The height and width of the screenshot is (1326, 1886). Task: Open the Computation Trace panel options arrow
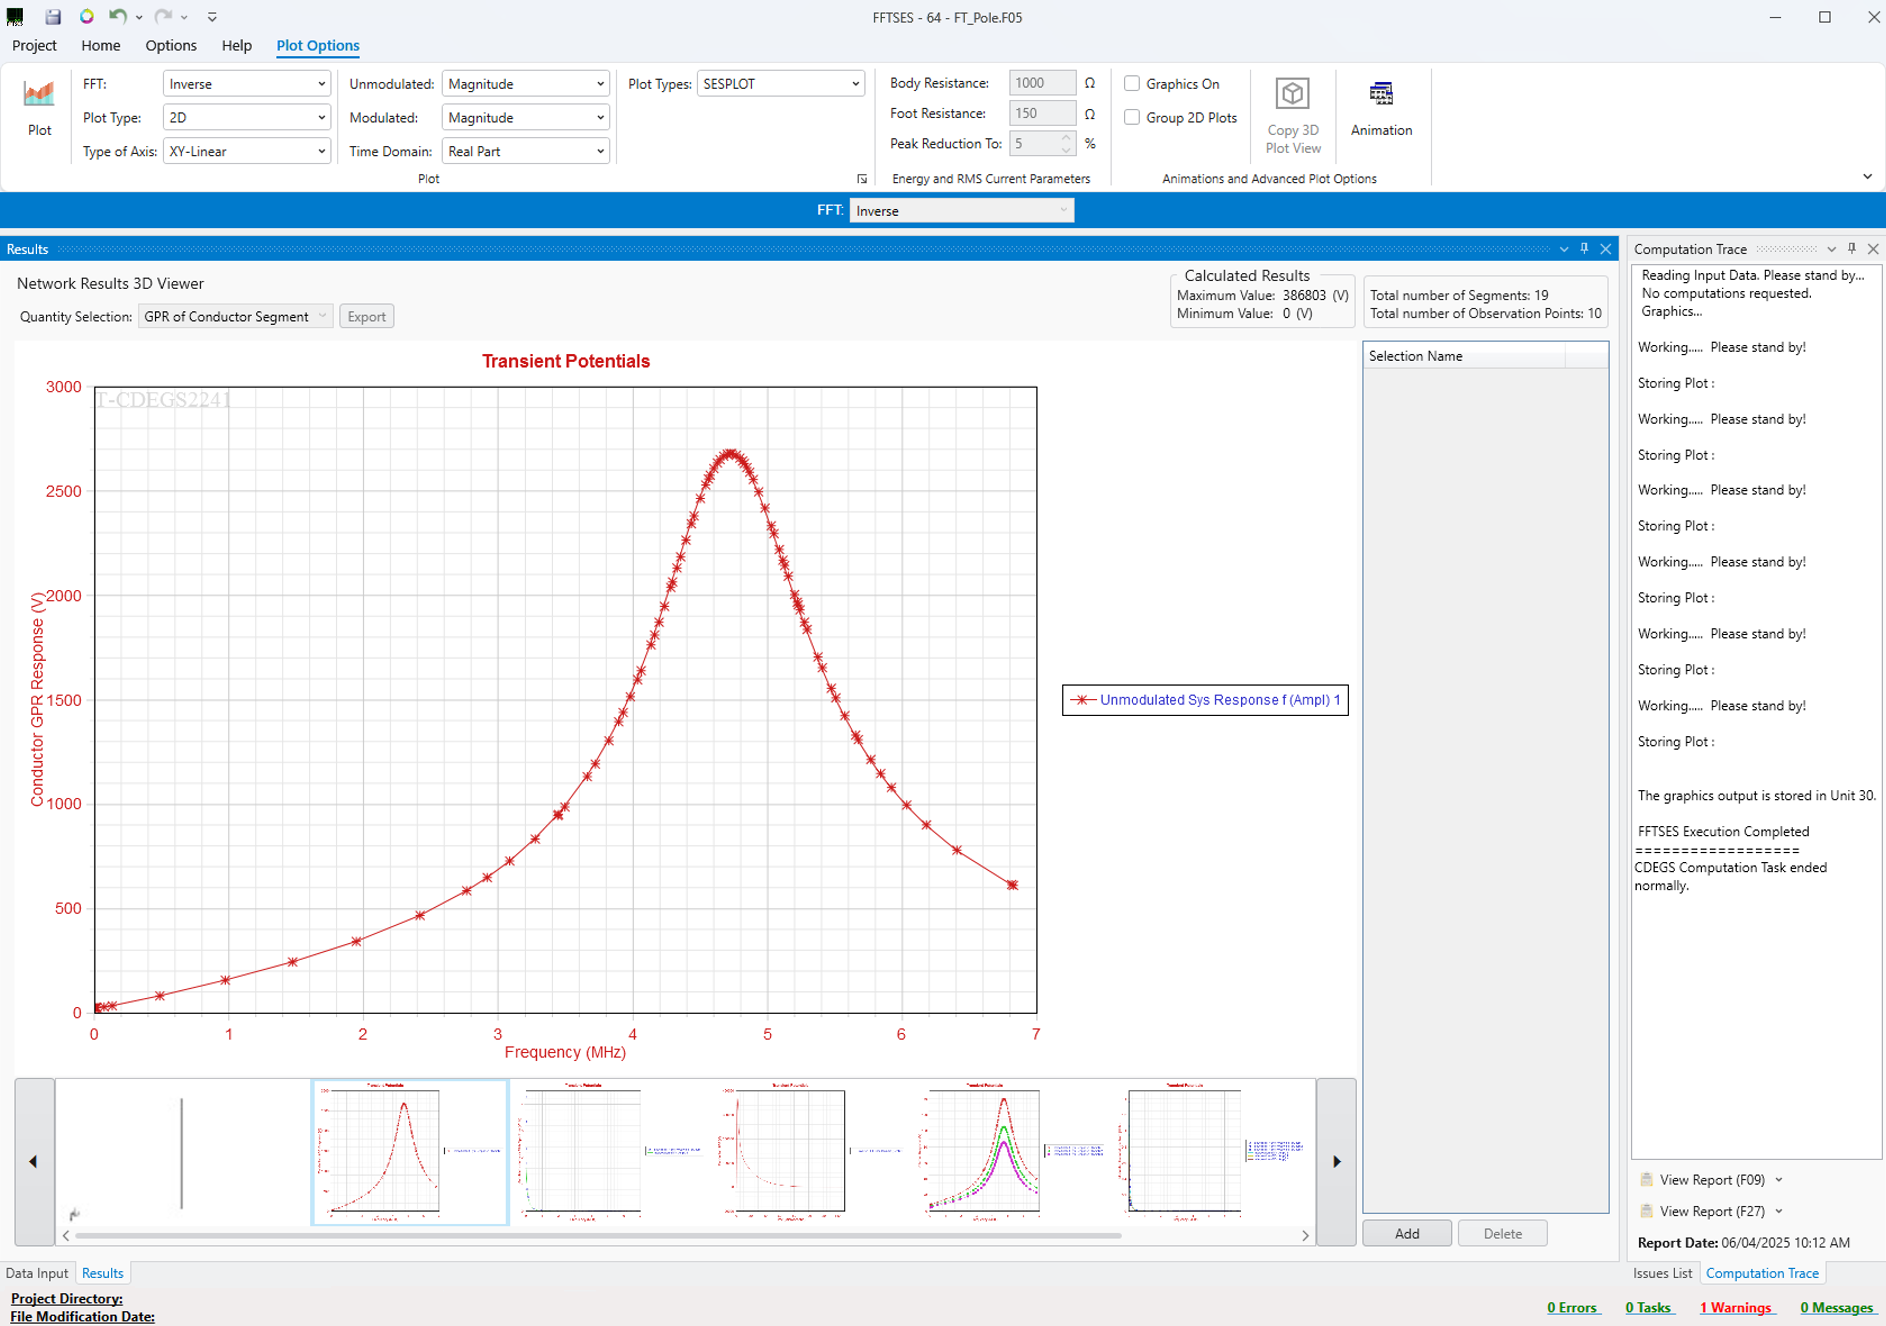1831,249
